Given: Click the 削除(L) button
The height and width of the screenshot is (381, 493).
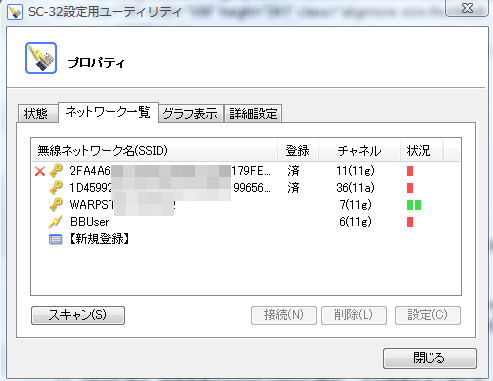Looking at the screenshot, I should click(x=354, y=315).
